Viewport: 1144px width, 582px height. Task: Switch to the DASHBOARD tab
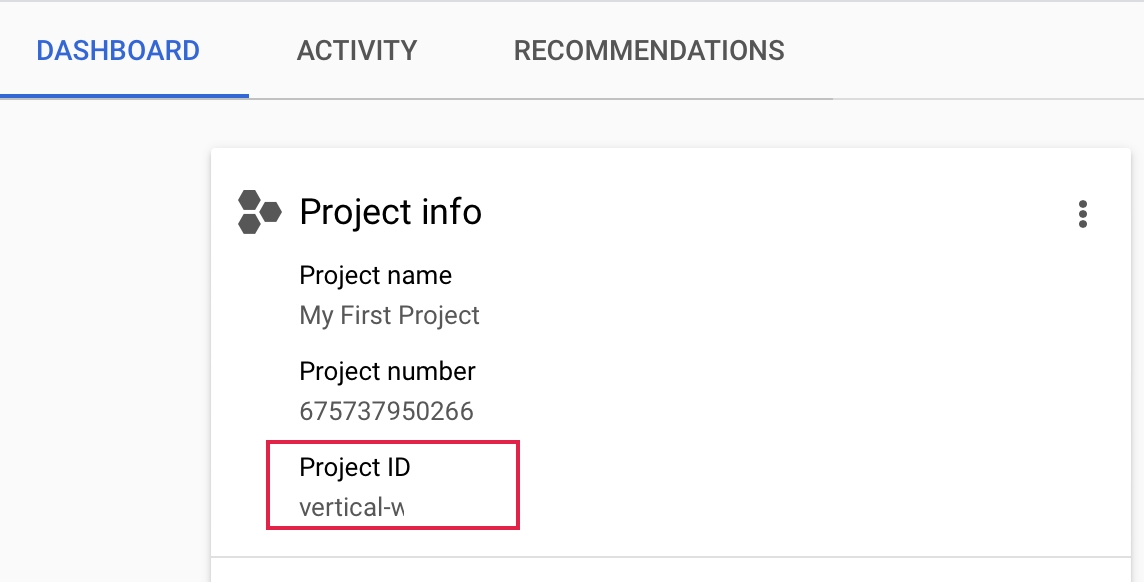coord(118,50)
